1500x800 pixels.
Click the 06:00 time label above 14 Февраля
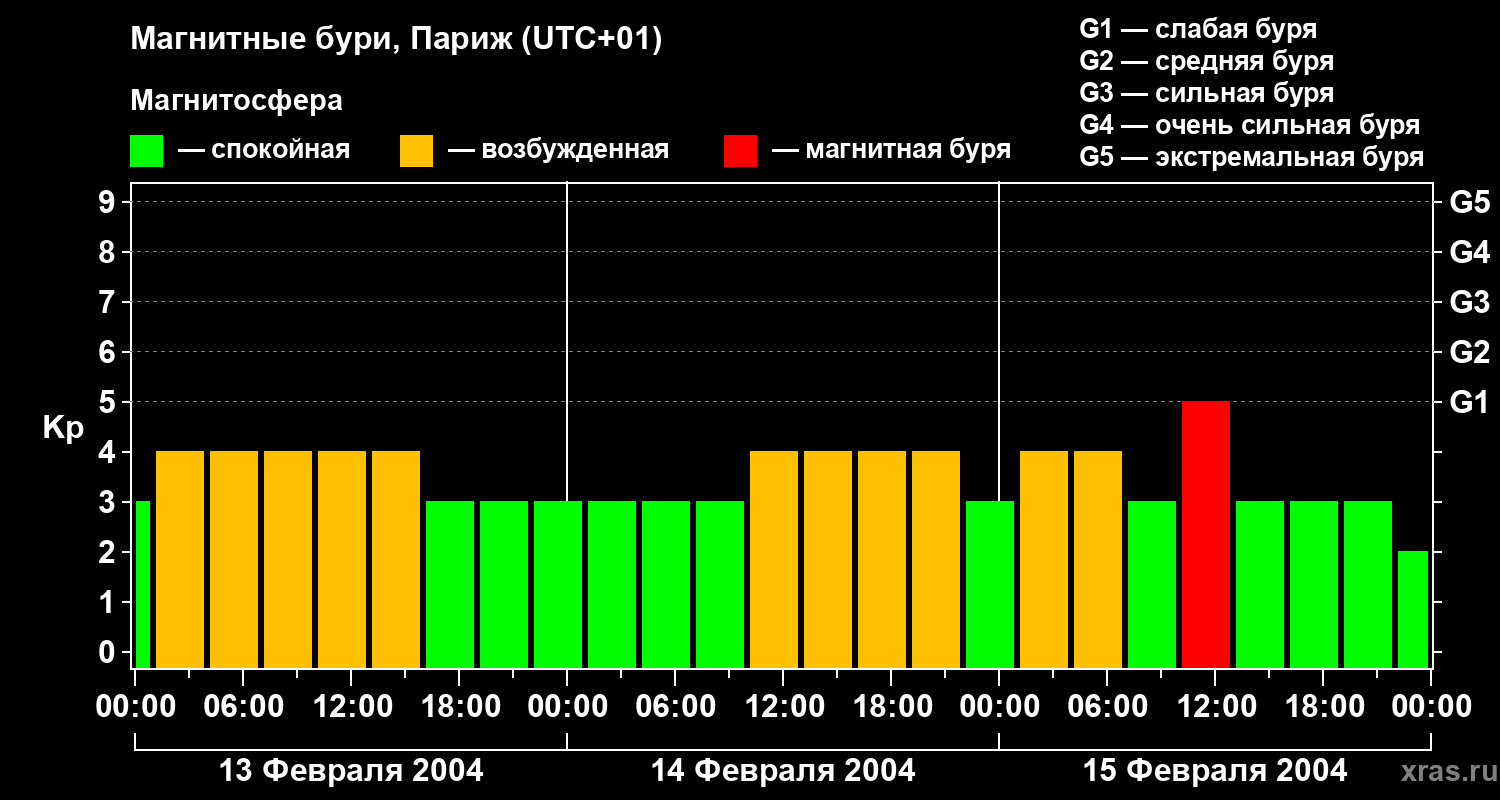[x=675, y=707]
